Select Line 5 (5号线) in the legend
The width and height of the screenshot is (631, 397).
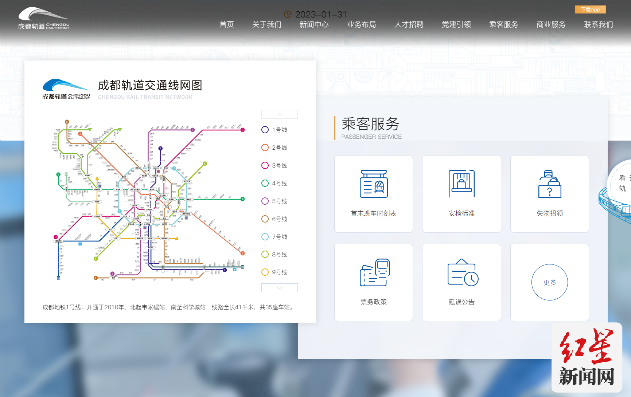(274, 201)
